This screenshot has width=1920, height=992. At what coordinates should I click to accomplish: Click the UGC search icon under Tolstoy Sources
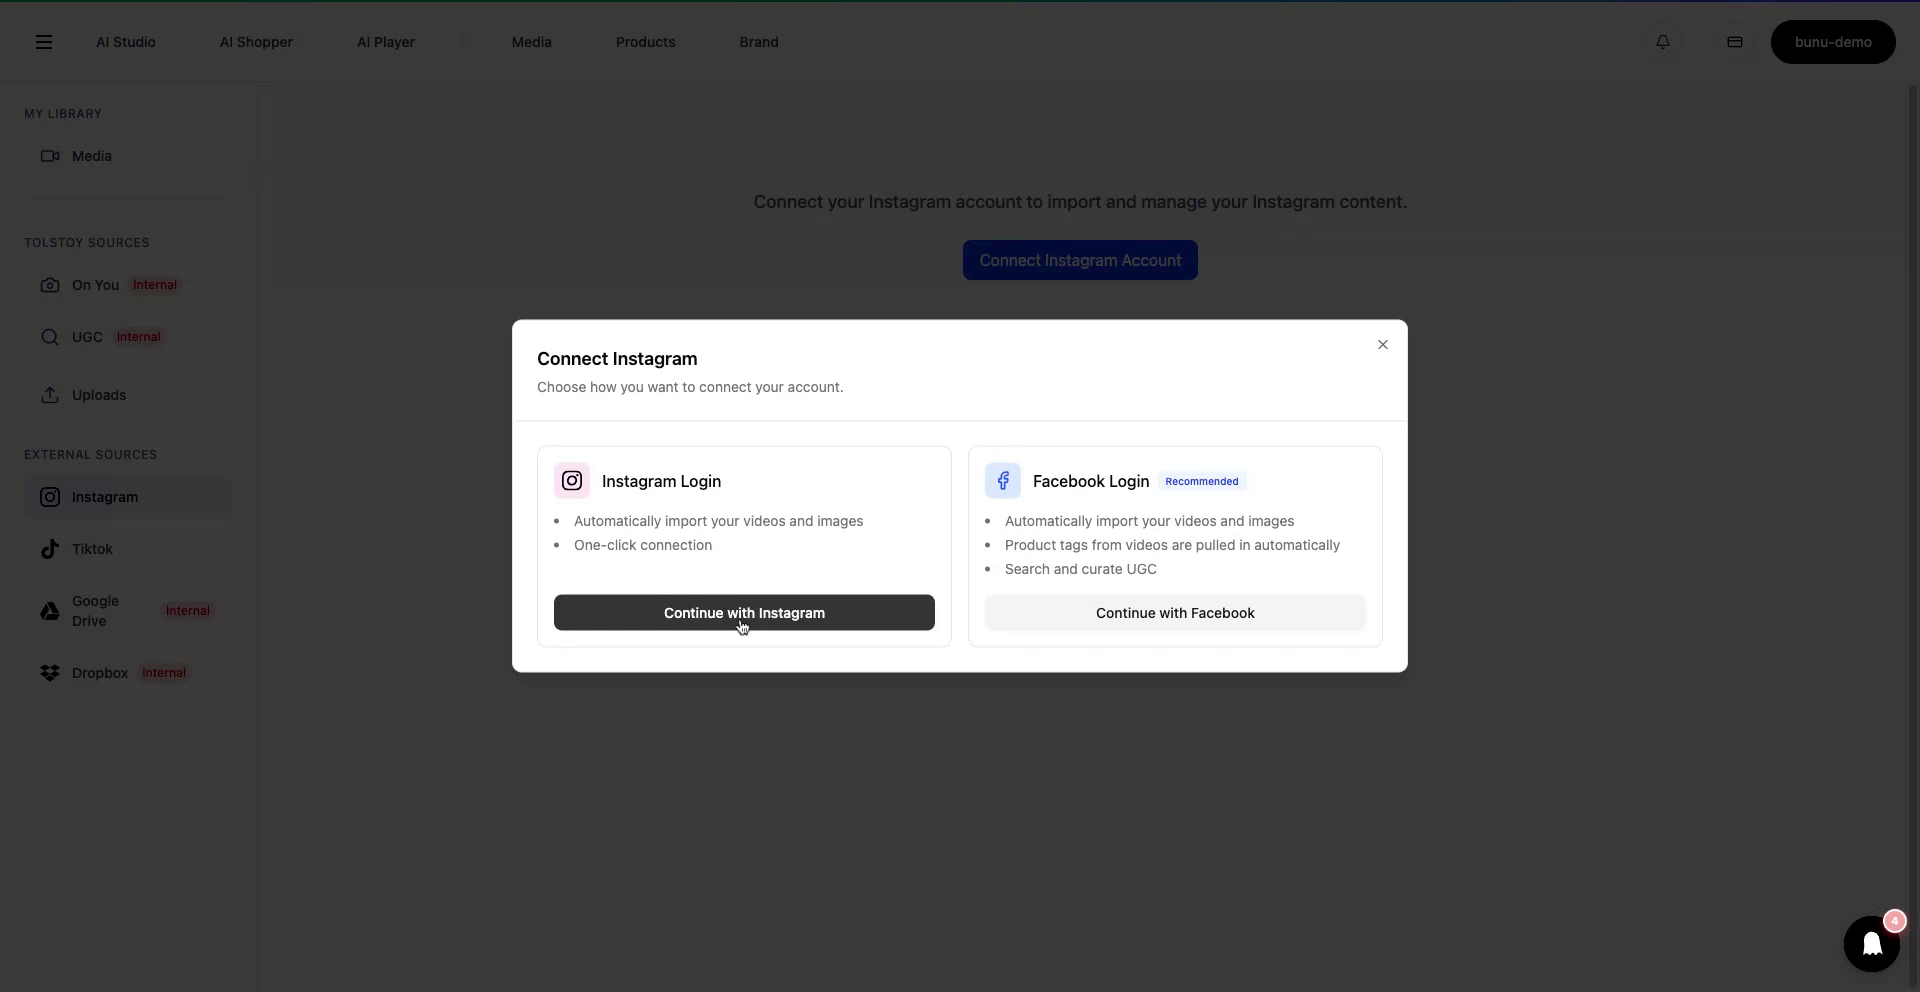(49, 337)
